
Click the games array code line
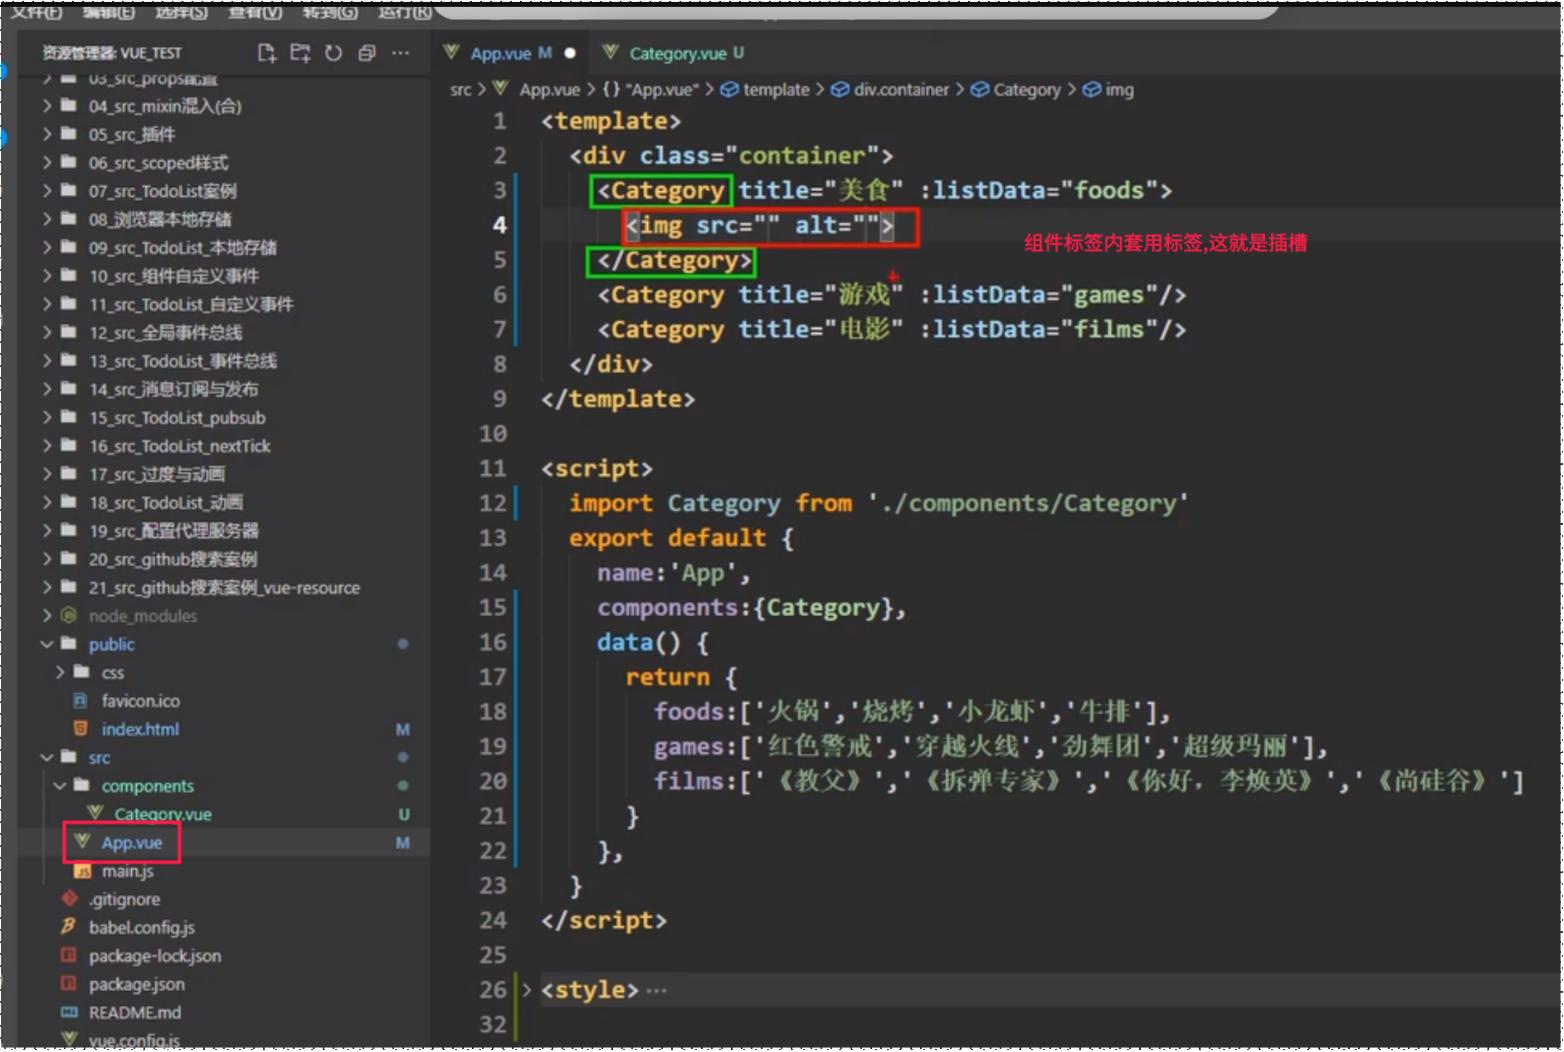[x=990, y=747]
